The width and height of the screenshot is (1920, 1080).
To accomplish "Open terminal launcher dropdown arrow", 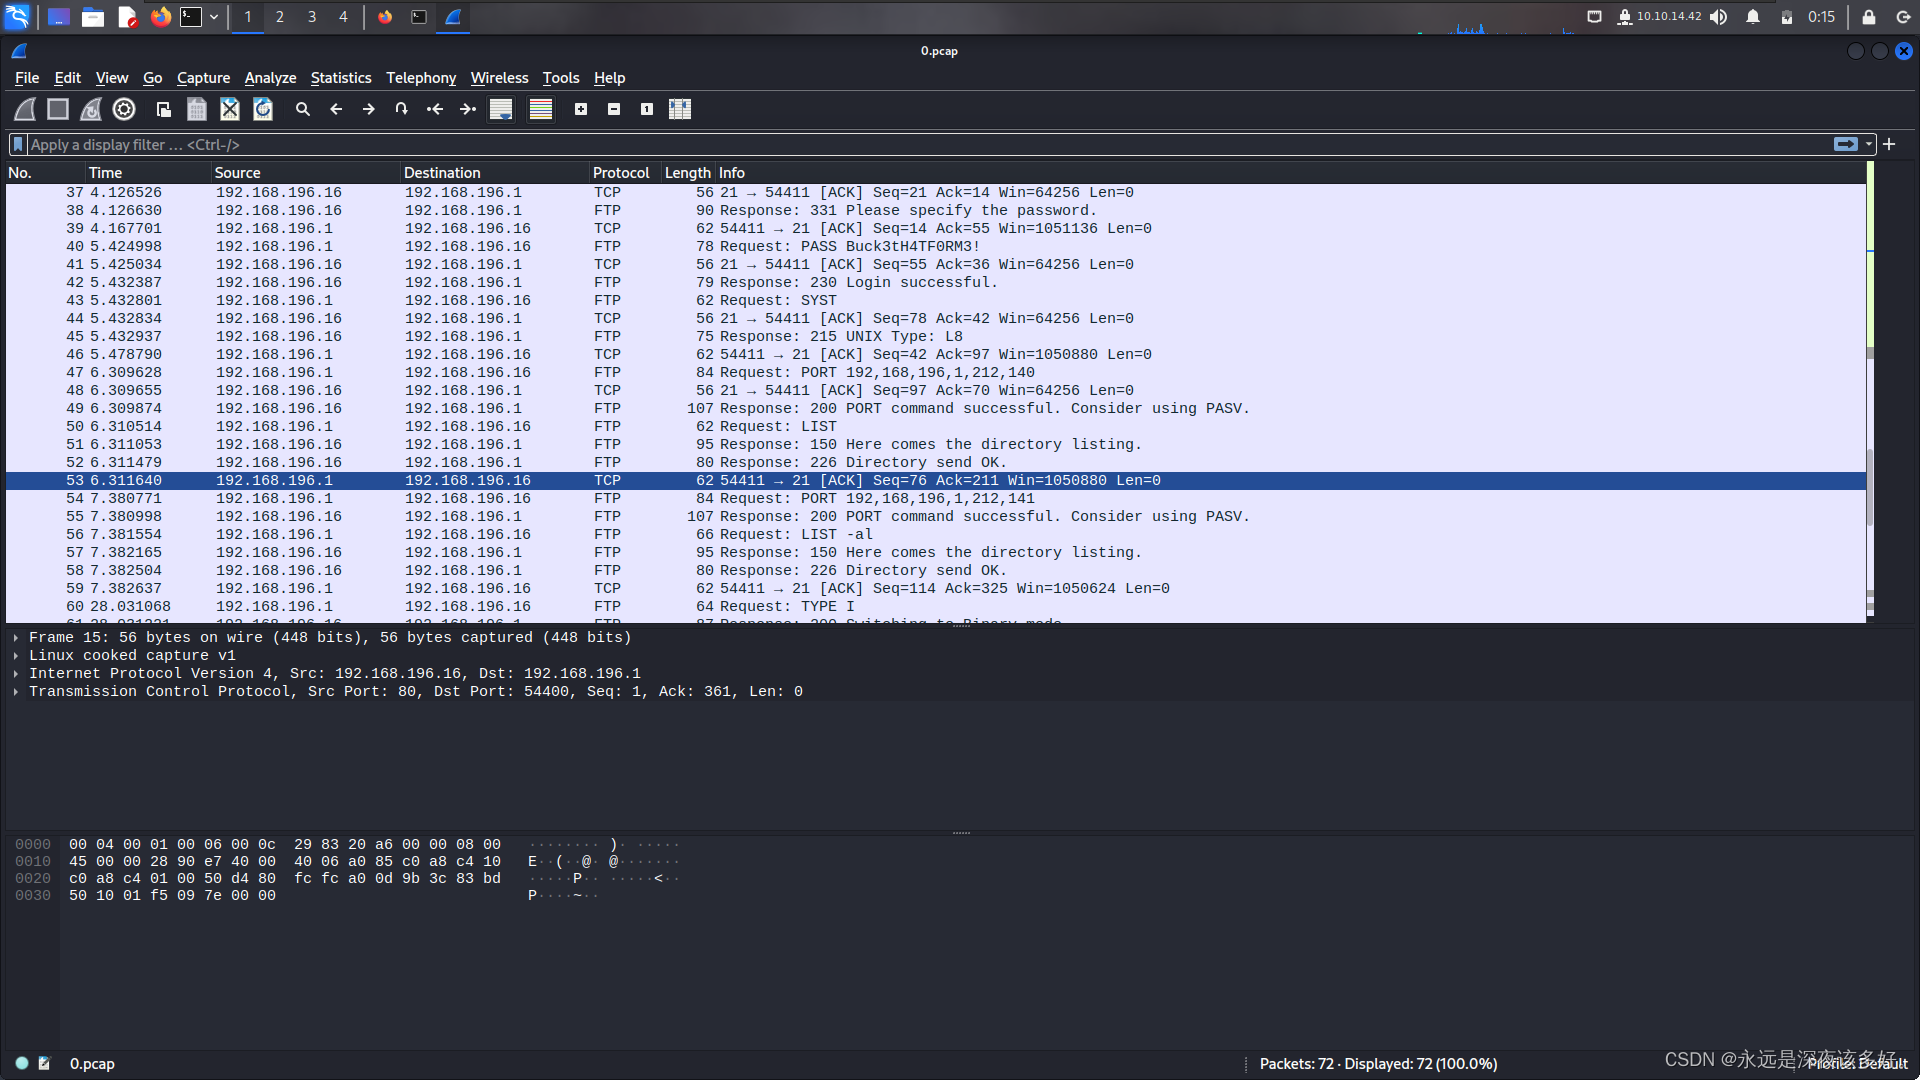I will (x=214, y=17).
